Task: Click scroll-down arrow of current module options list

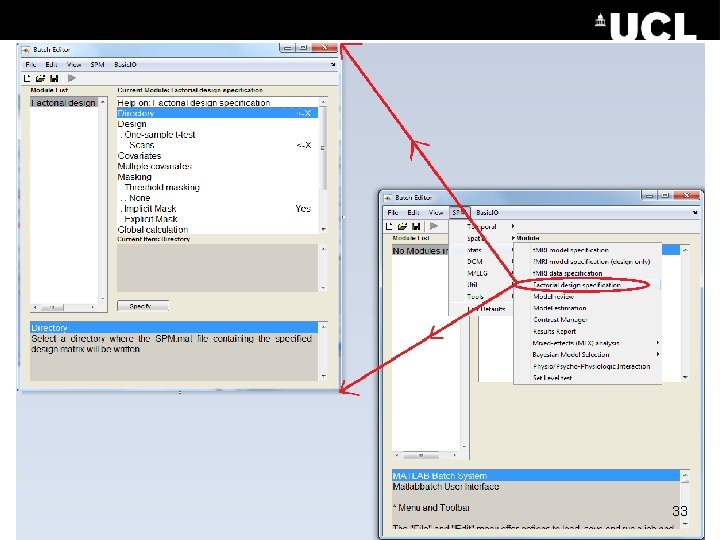Action: (324, 229)
